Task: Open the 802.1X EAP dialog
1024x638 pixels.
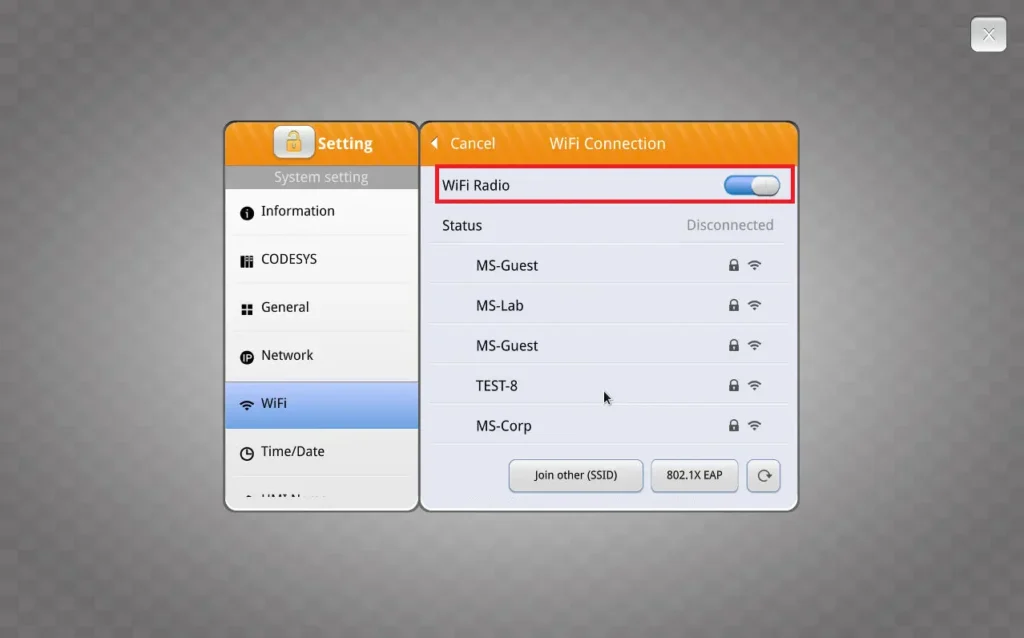Action: (x=694, y=475)
